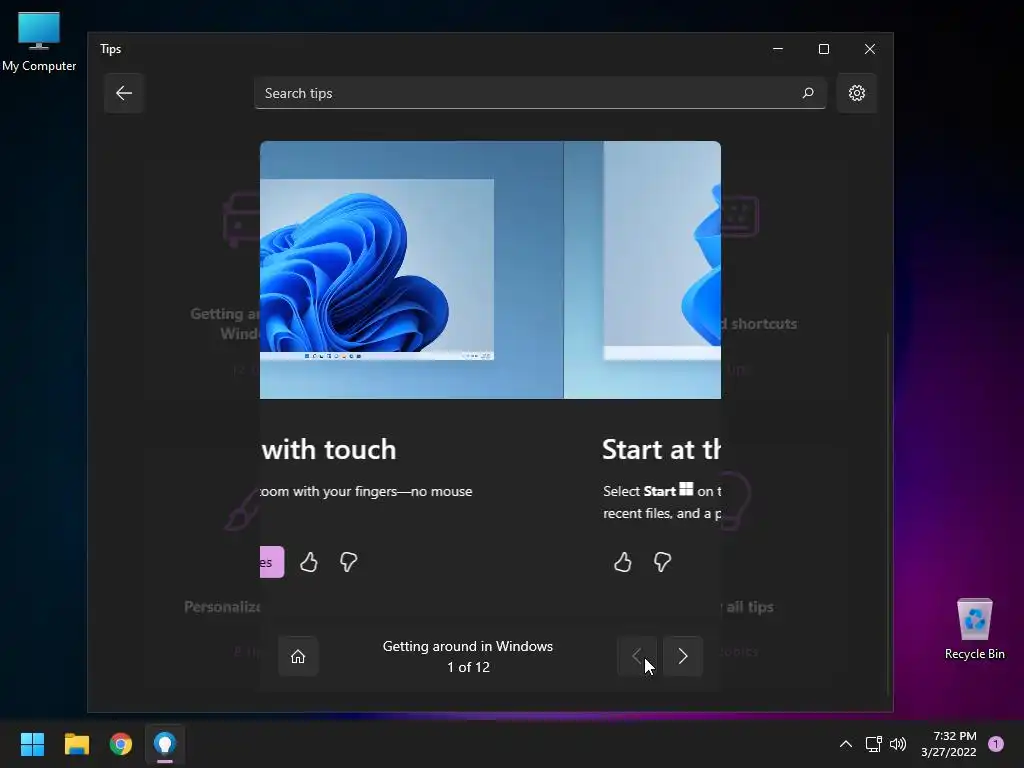The width and height of the screenshot is (1024, 768).
Task: Show hidden system tray icons
Action: (846, 744)
